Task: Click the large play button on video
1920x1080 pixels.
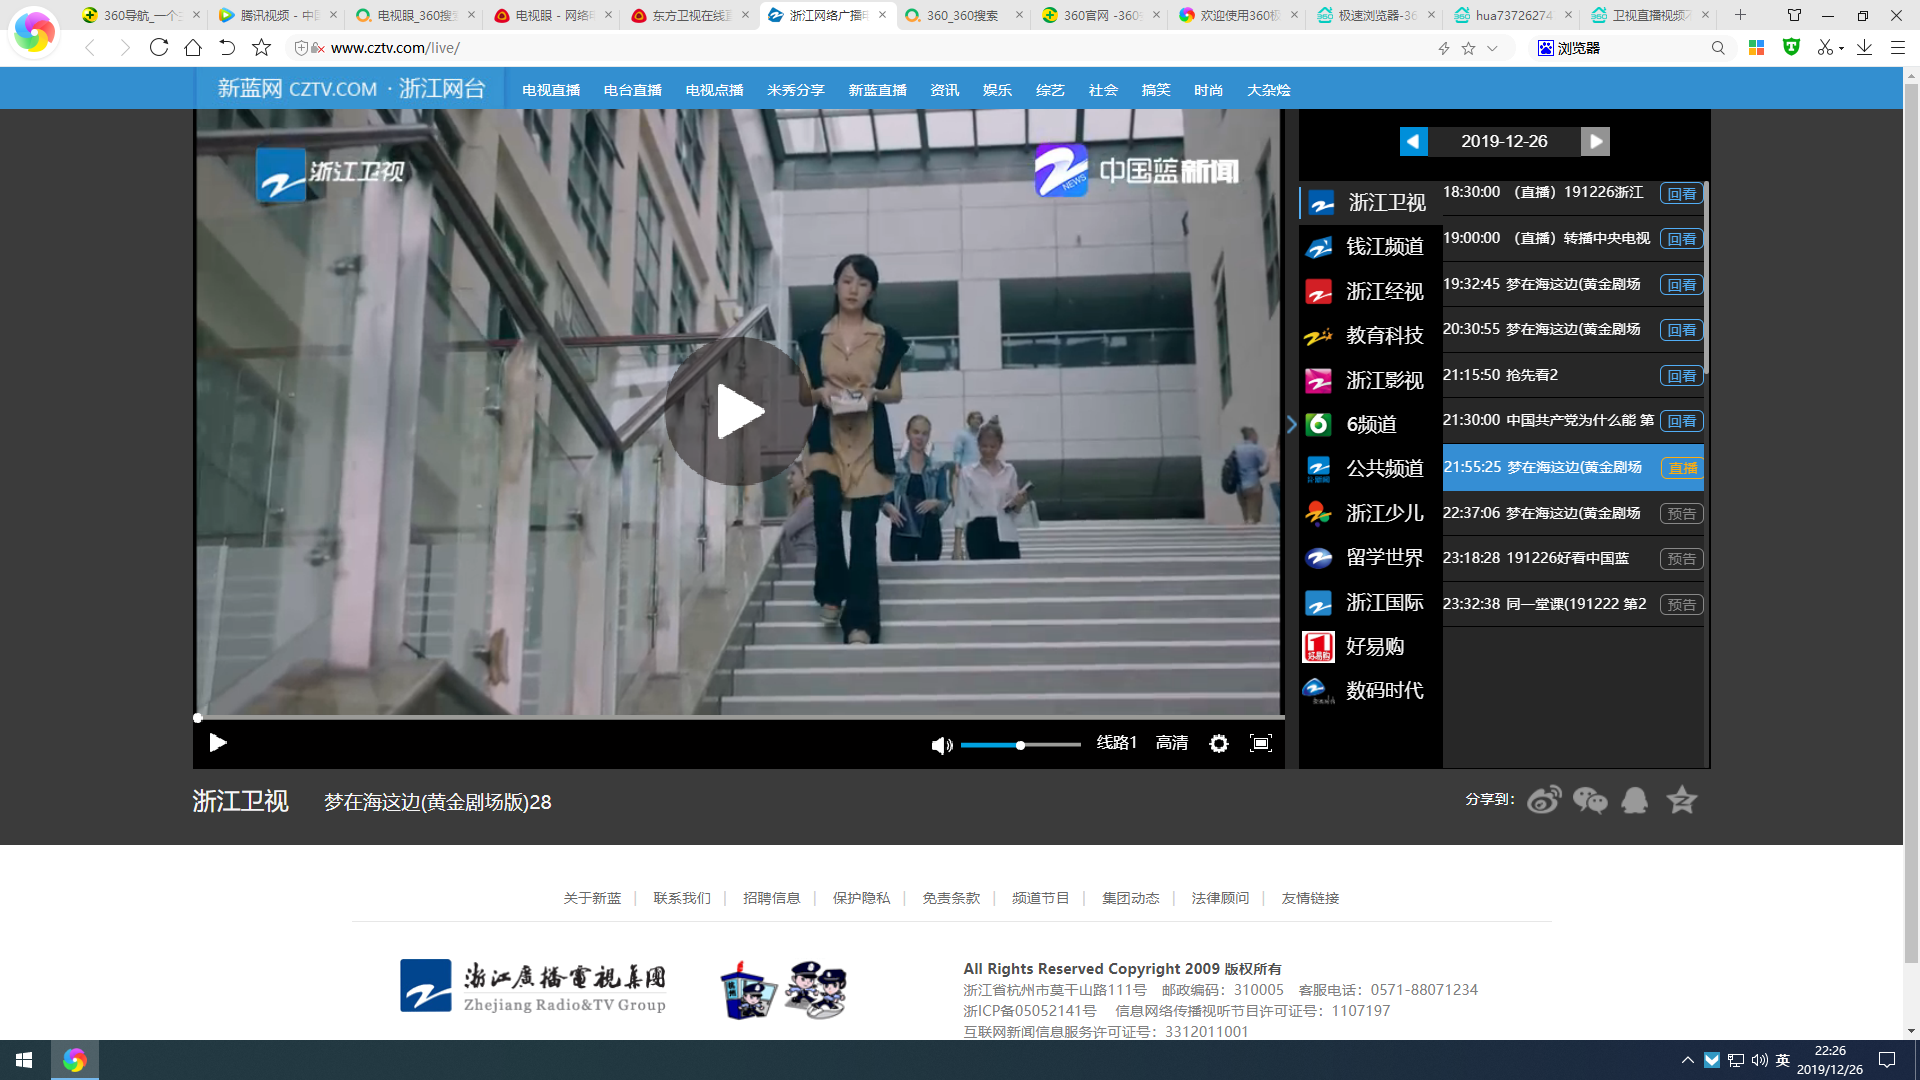Action: tap(739, 411)
